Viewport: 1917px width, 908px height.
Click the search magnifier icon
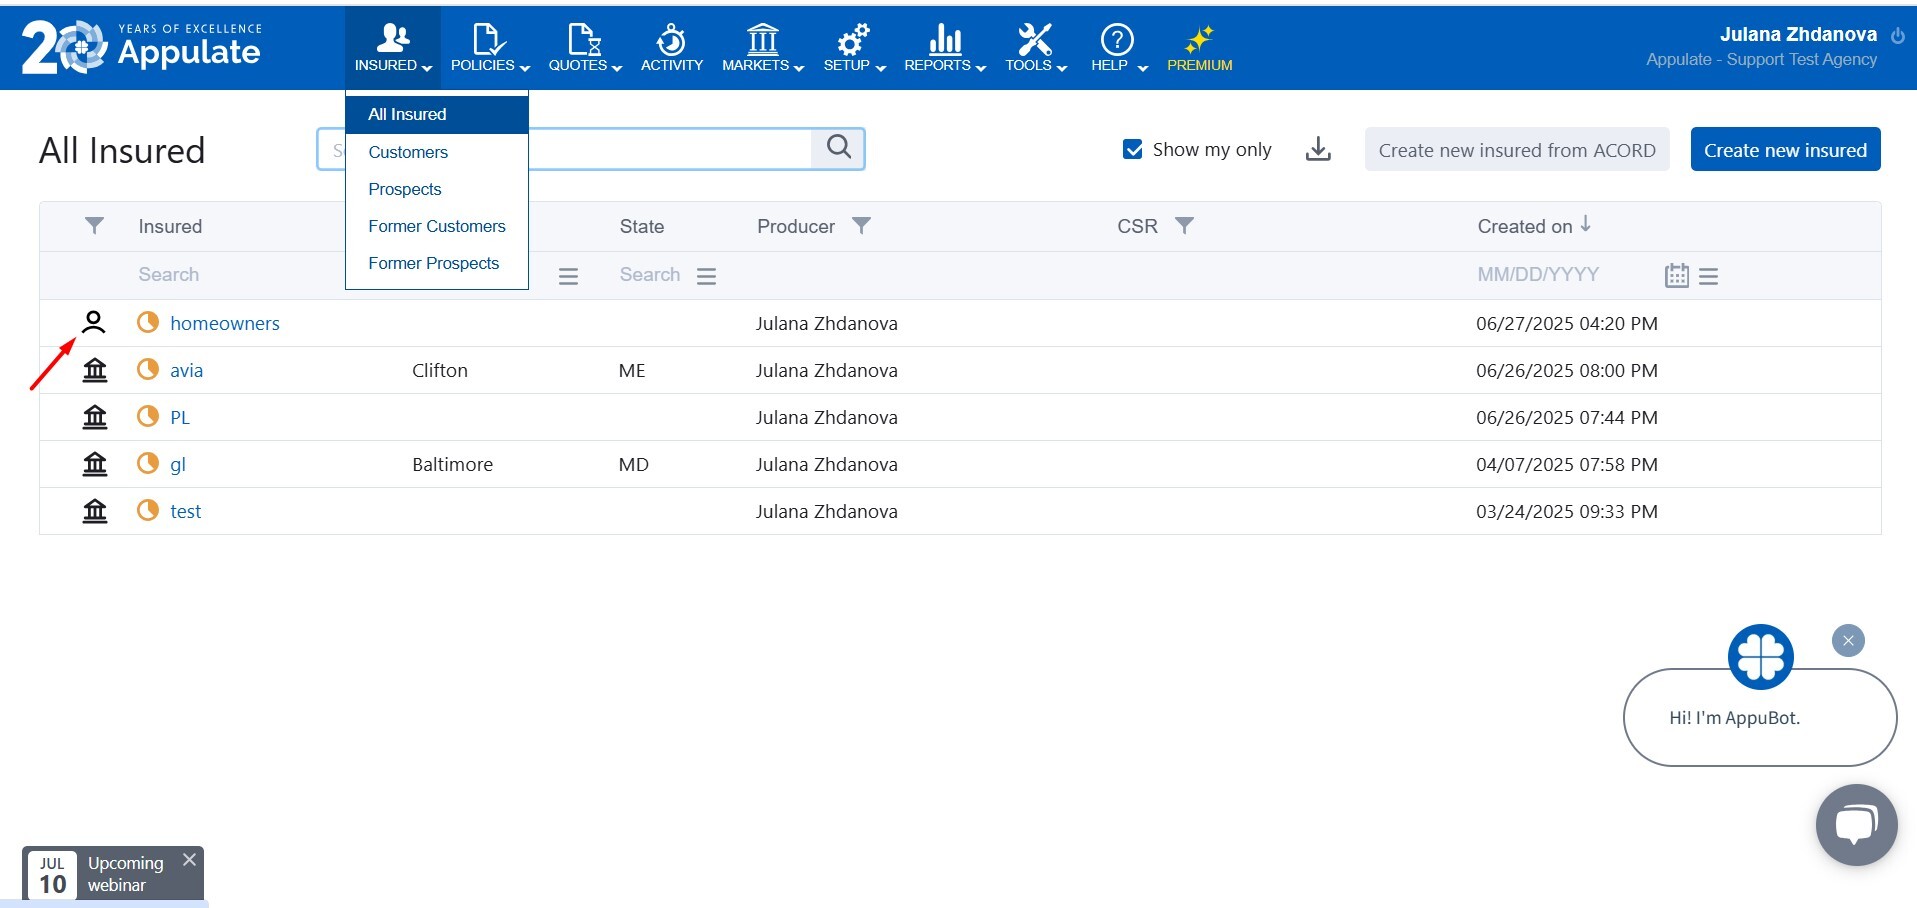[838, 148]
